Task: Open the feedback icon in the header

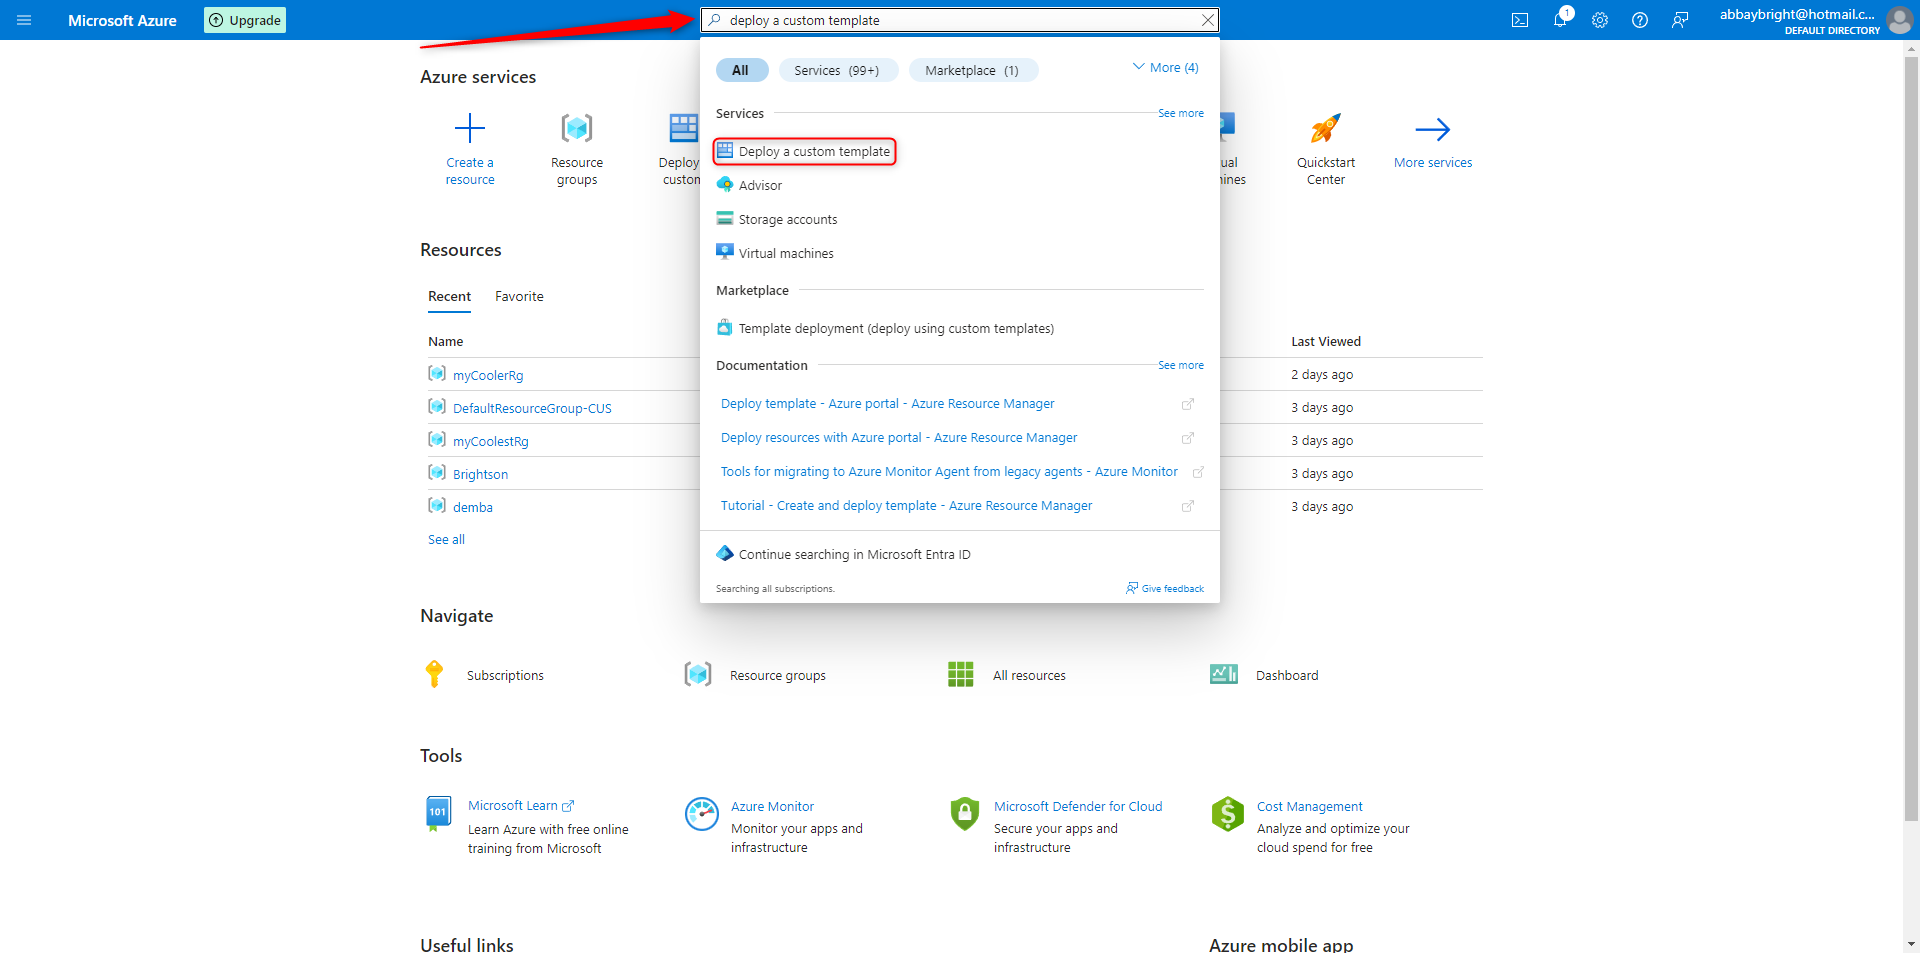Action: 1680,20
